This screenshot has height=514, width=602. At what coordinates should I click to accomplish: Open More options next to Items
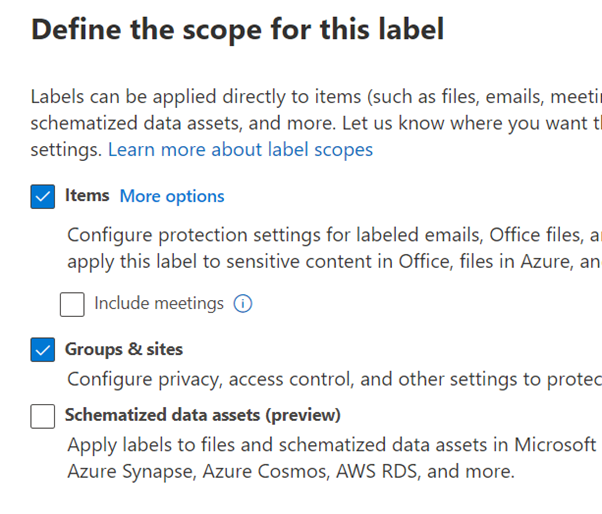tap(172, 196)
